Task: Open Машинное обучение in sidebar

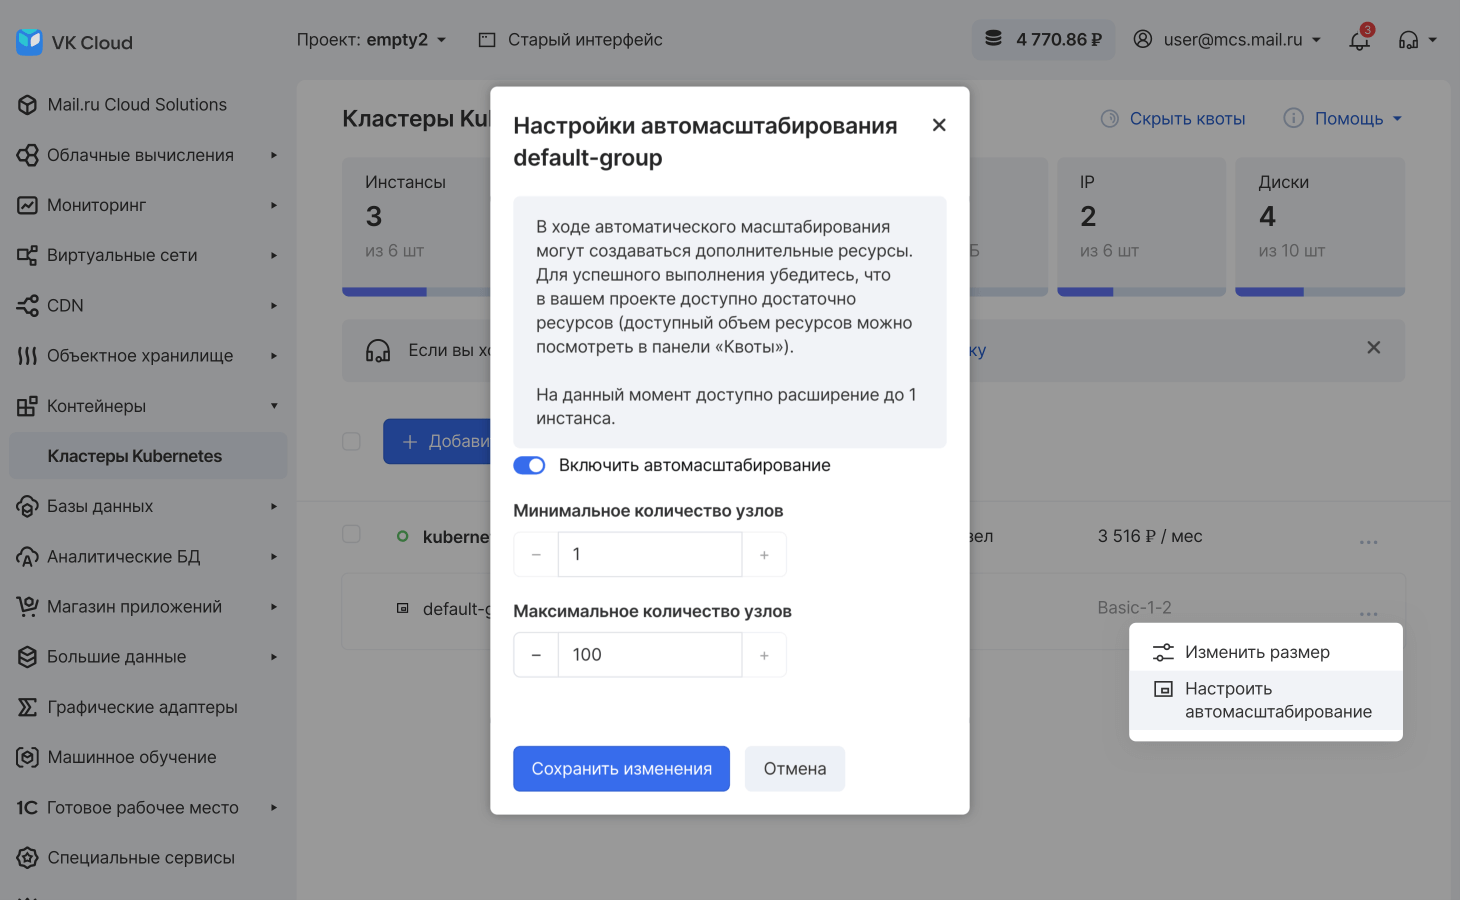Action: tap(131, 757)
